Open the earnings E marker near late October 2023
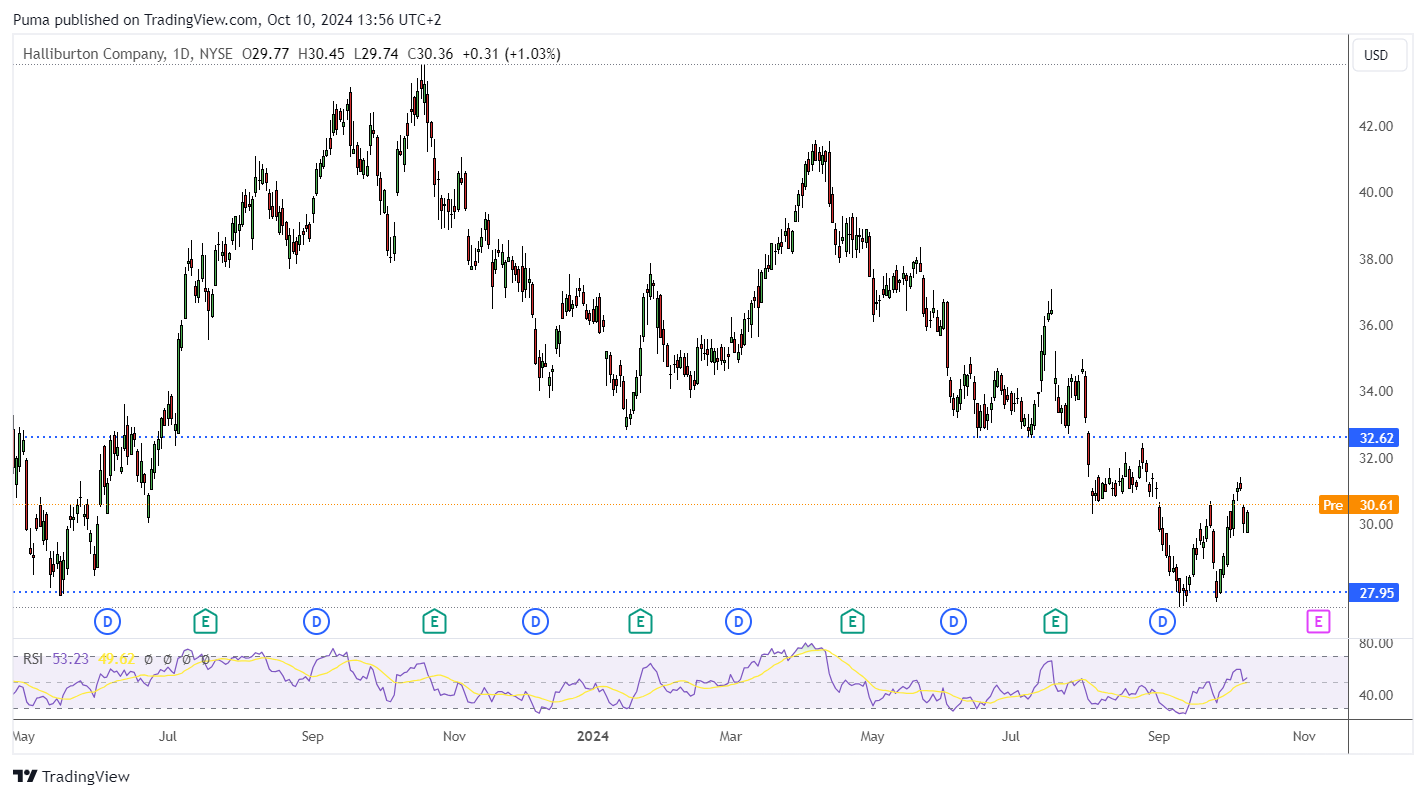This screenshot has width=1426, height=798. pyautogui.click(x=433, y=622)
